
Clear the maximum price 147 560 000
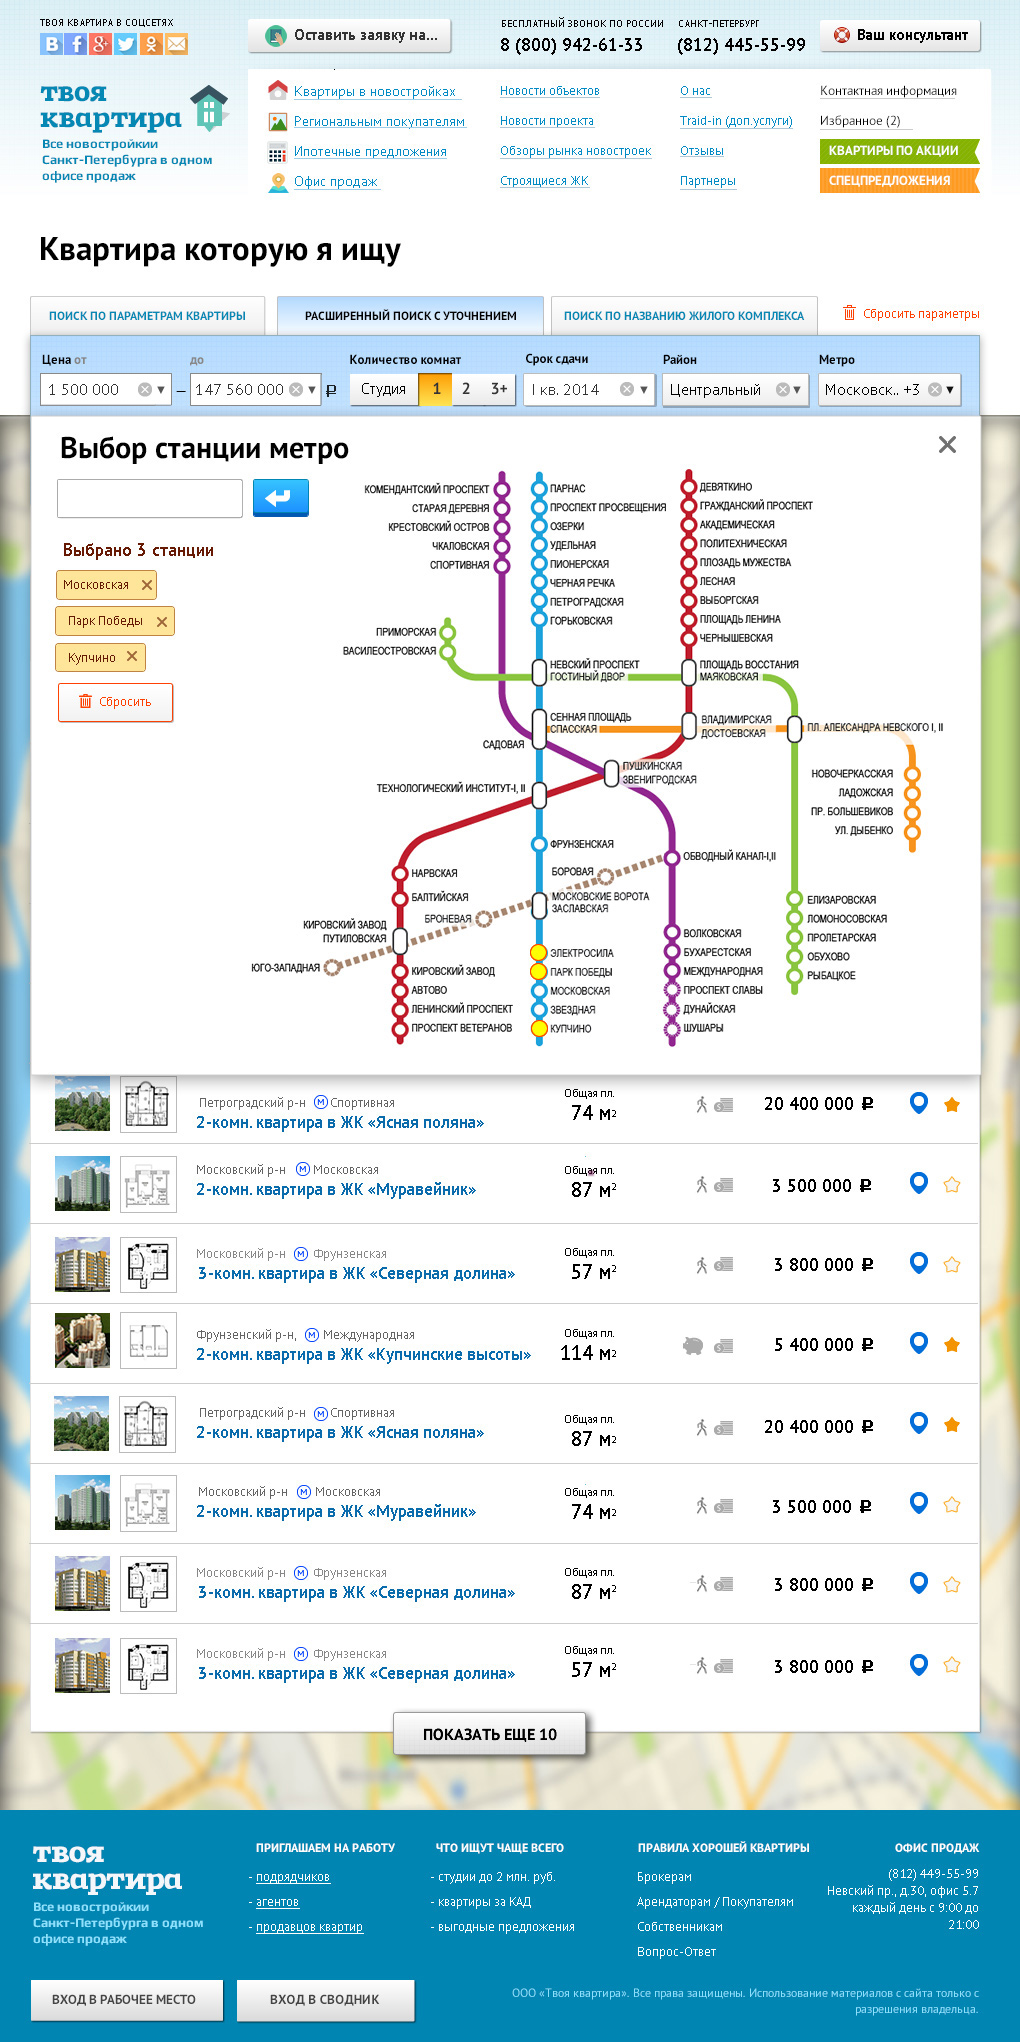(296, 389)
